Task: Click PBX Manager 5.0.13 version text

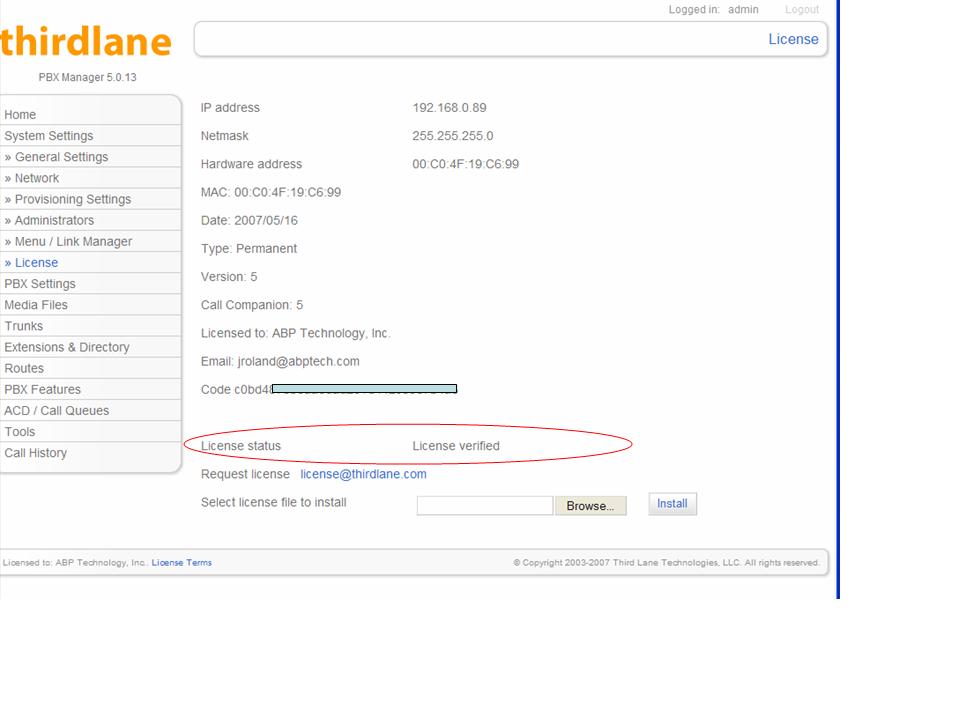Action: click(x=88, y=77)
